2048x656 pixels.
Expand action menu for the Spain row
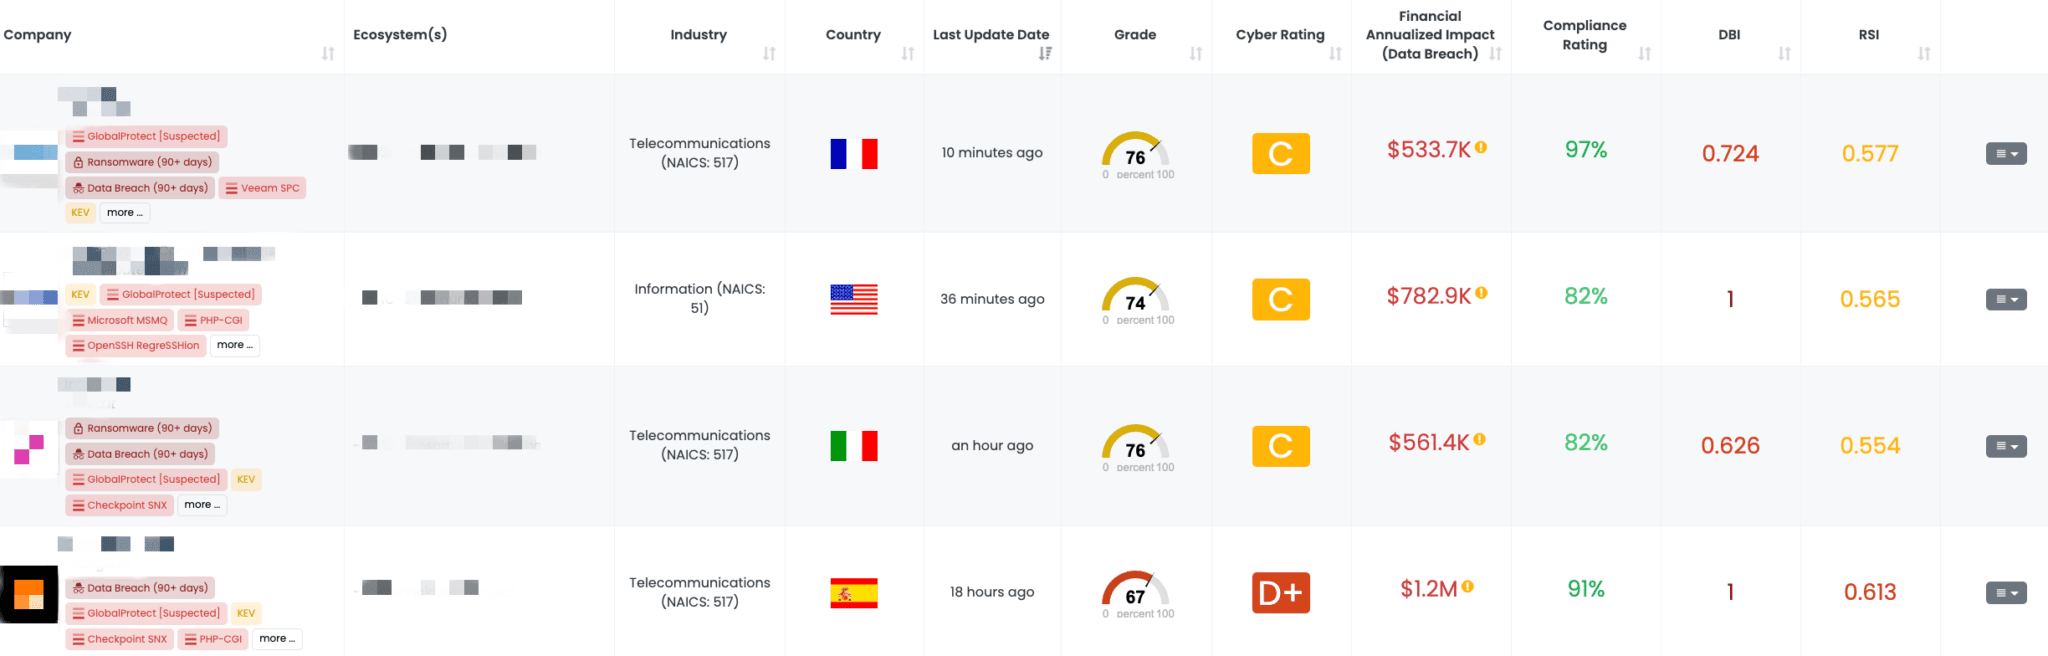[2006, 593]
